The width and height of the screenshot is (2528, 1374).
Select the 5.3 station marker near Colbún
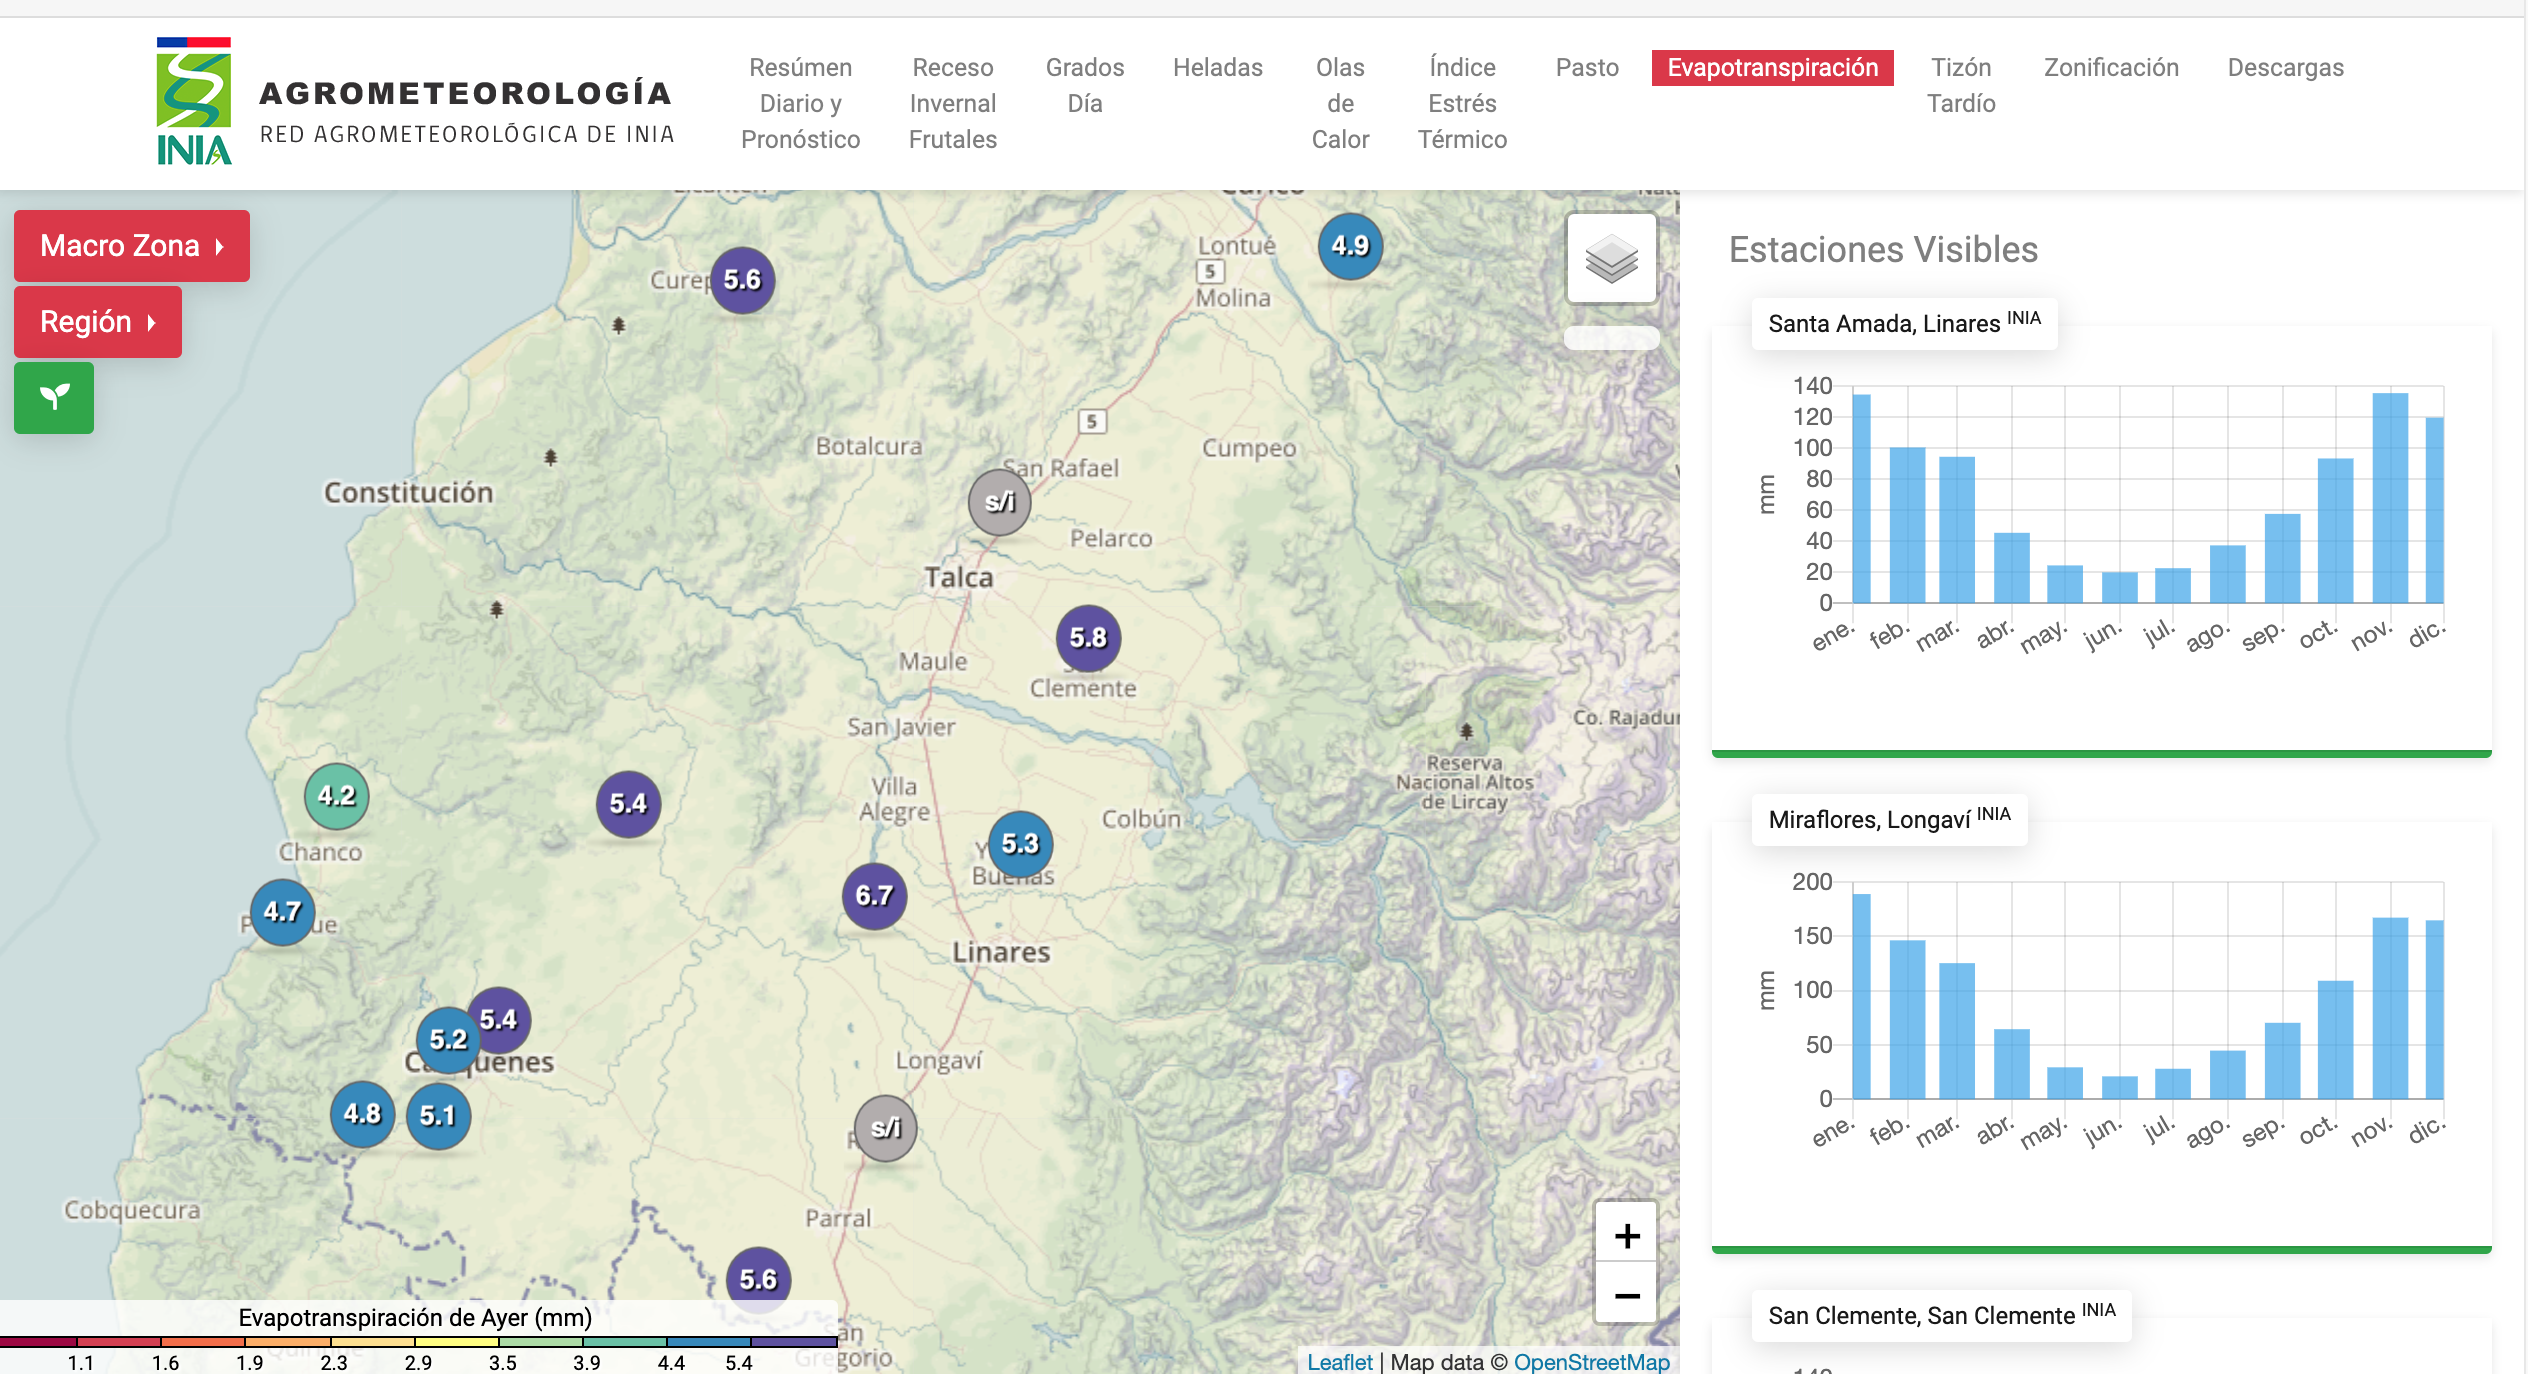pos(1020,844)
